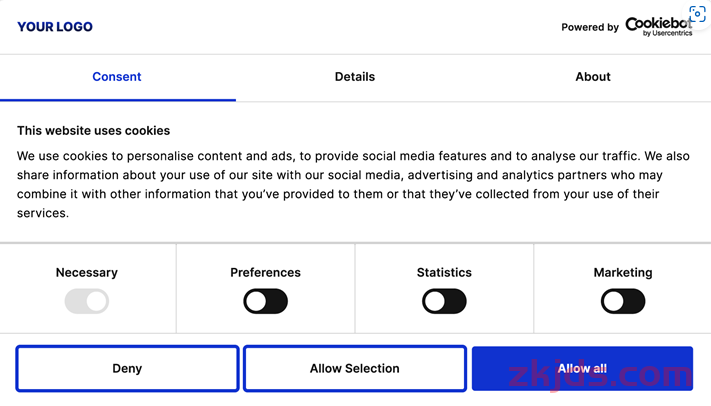Enable the Preferences cookies switch
Image resolution: width=711 pixels, height=406 pixels.
point(265,301)
